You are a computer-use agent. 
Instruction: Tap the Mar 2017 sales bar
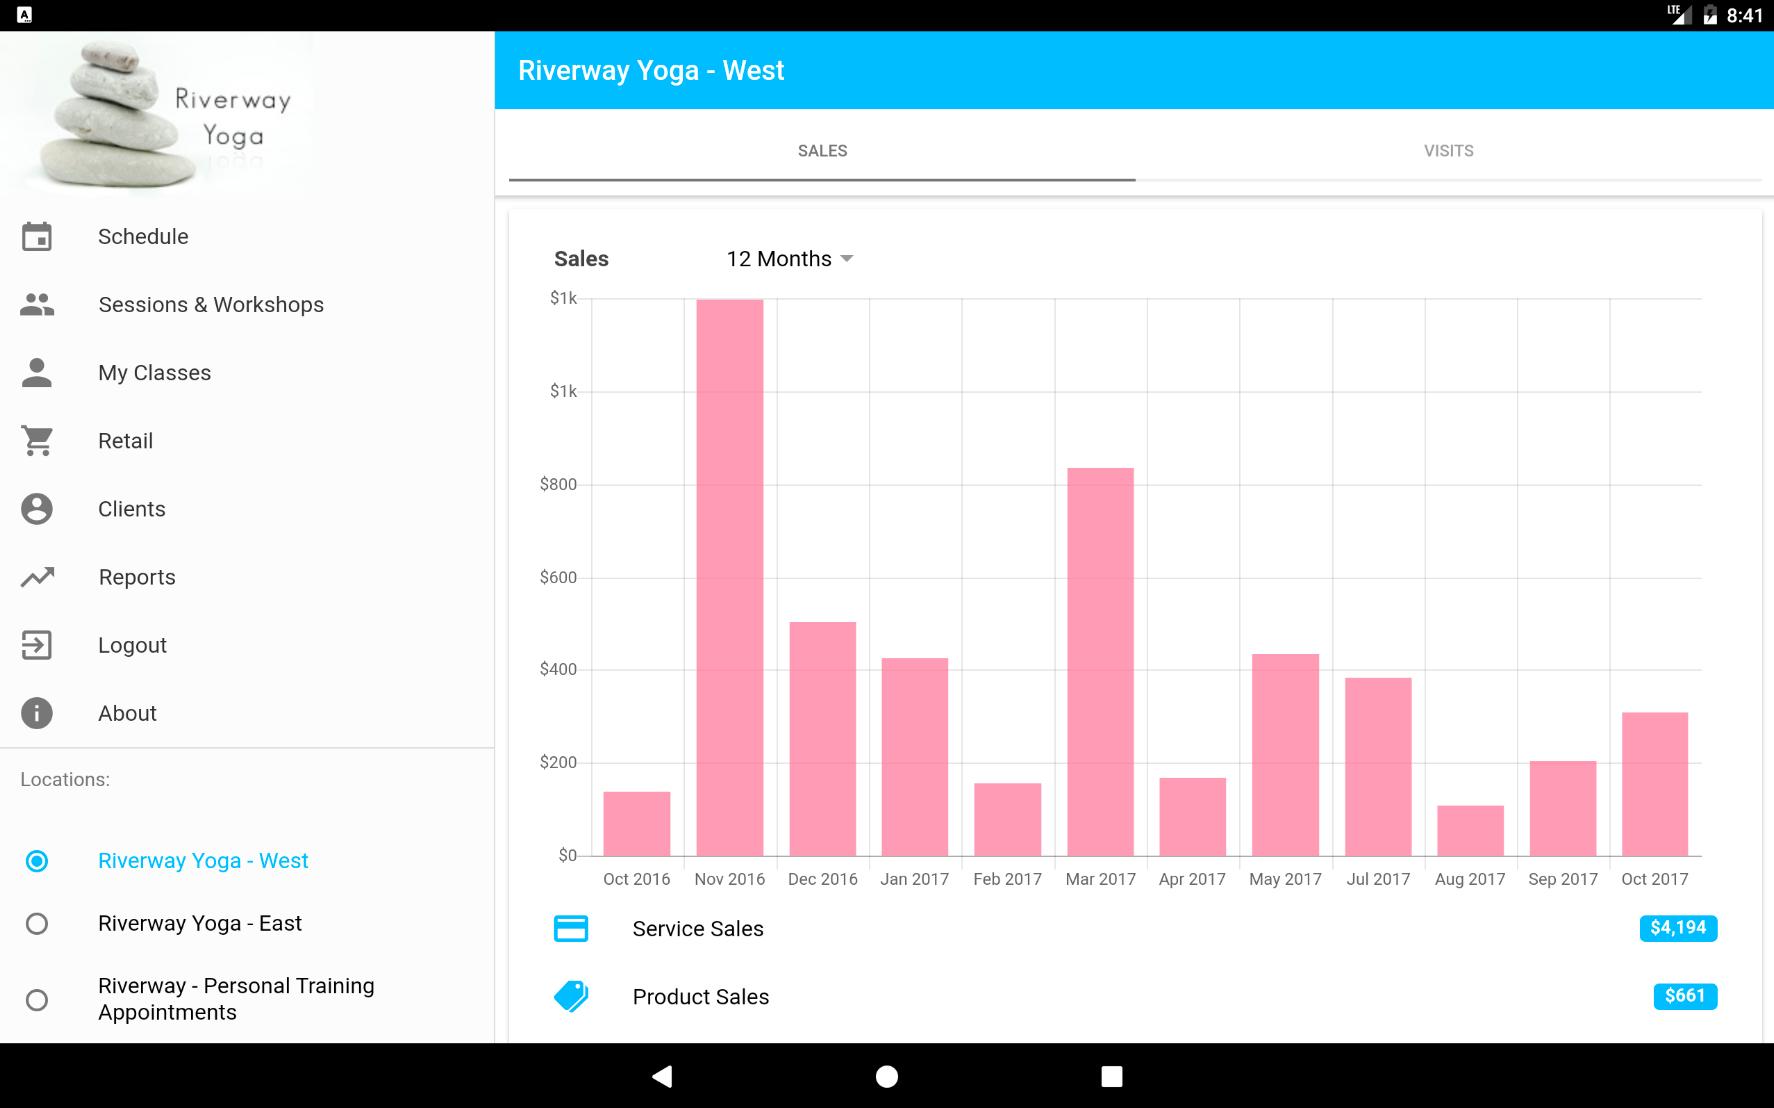[x=1100, y=662]
